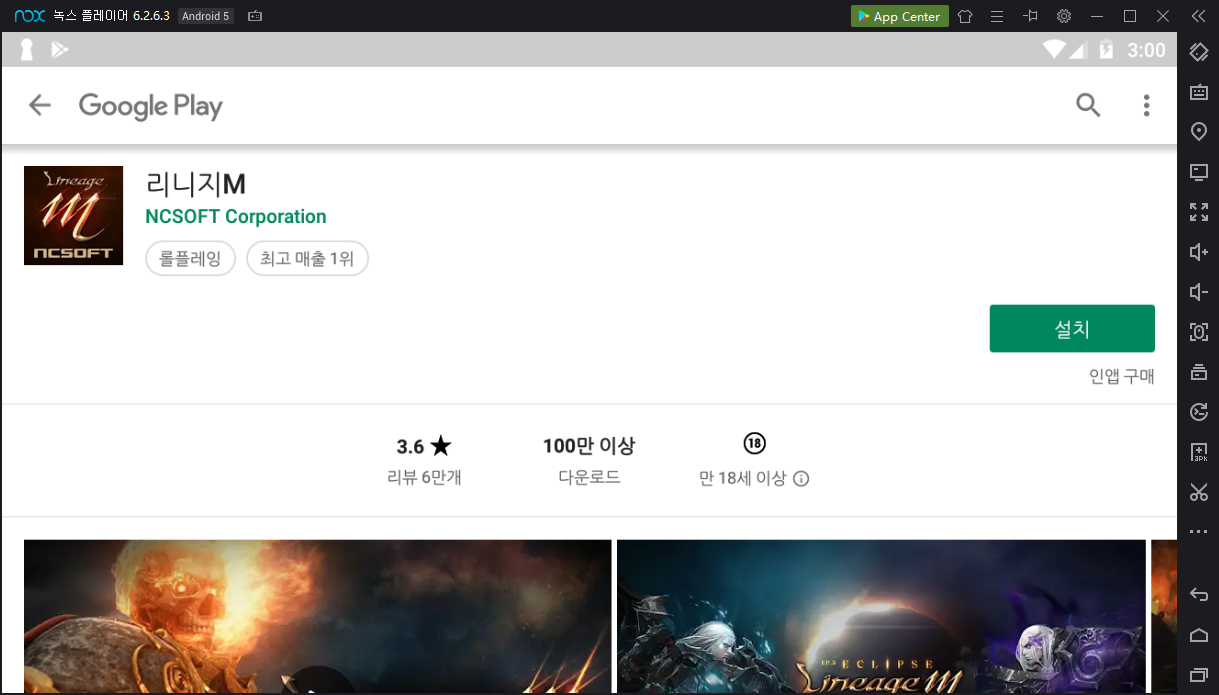
Task: Click the Play Store notification icon
Action: (60, 49)
